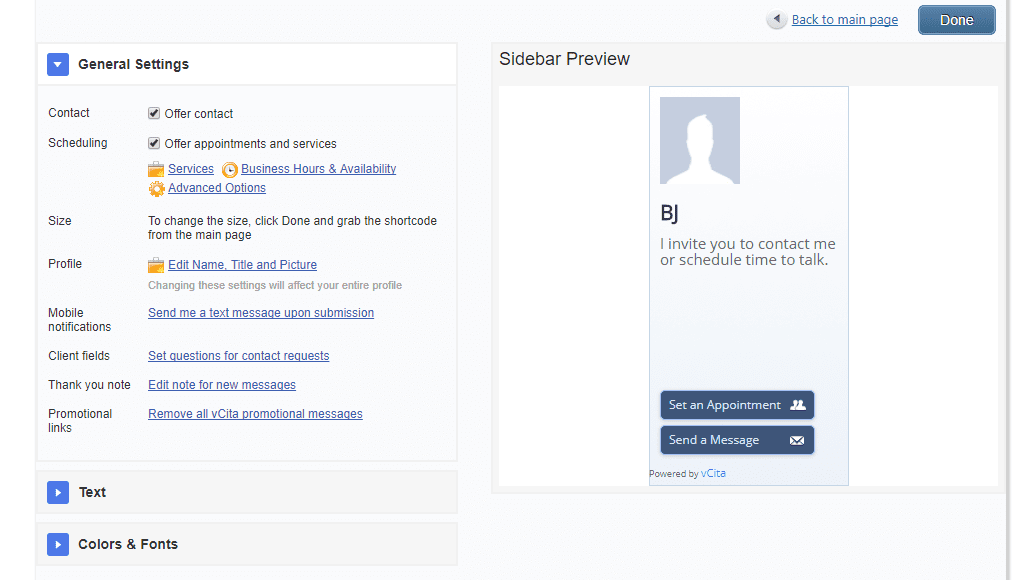Click Remove all vCita promotional messages
The width and height of the screenshot is (1036, 580).
(255, 414)
